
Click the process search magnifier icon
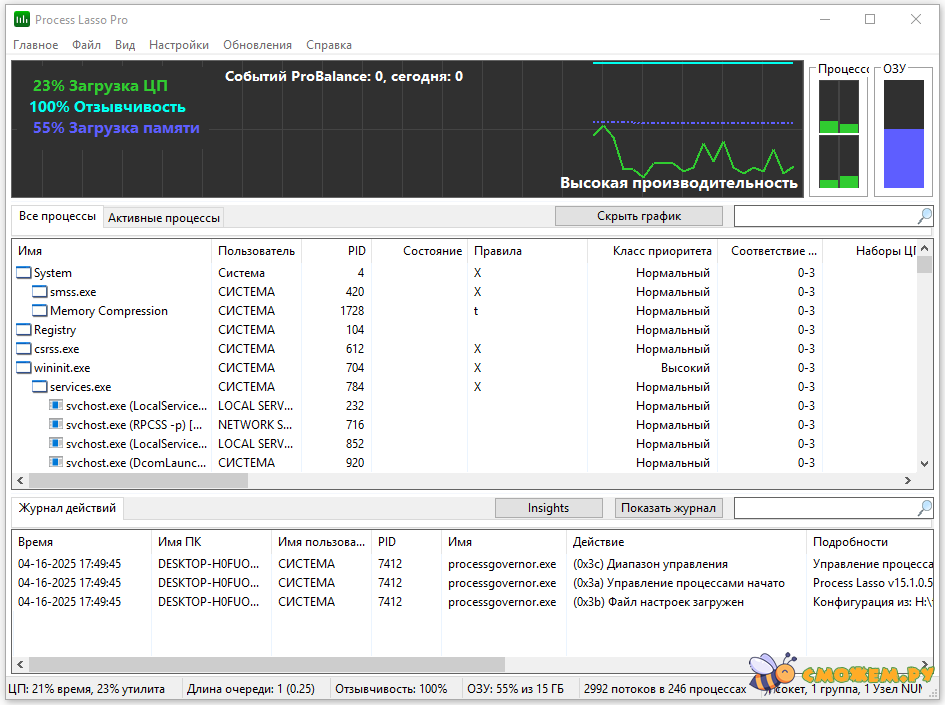coord(924,216)
